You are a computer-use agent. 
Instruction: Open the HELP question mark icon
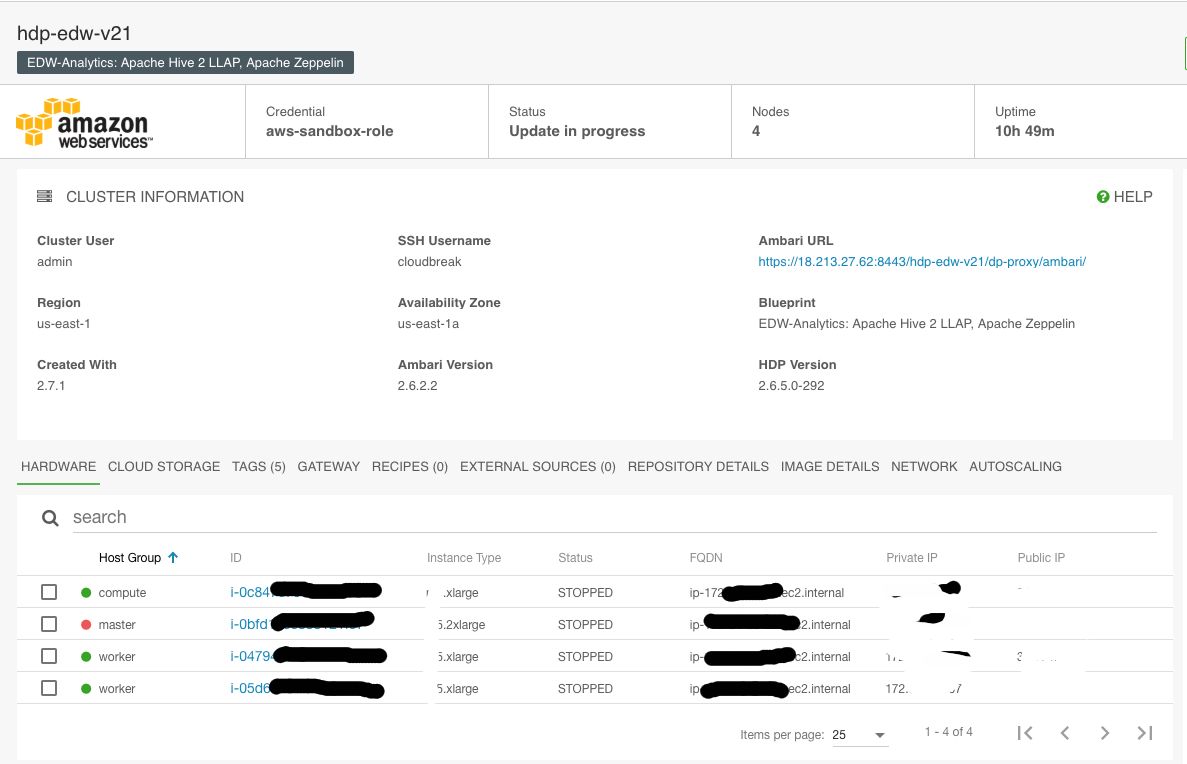click(1103, 197)
